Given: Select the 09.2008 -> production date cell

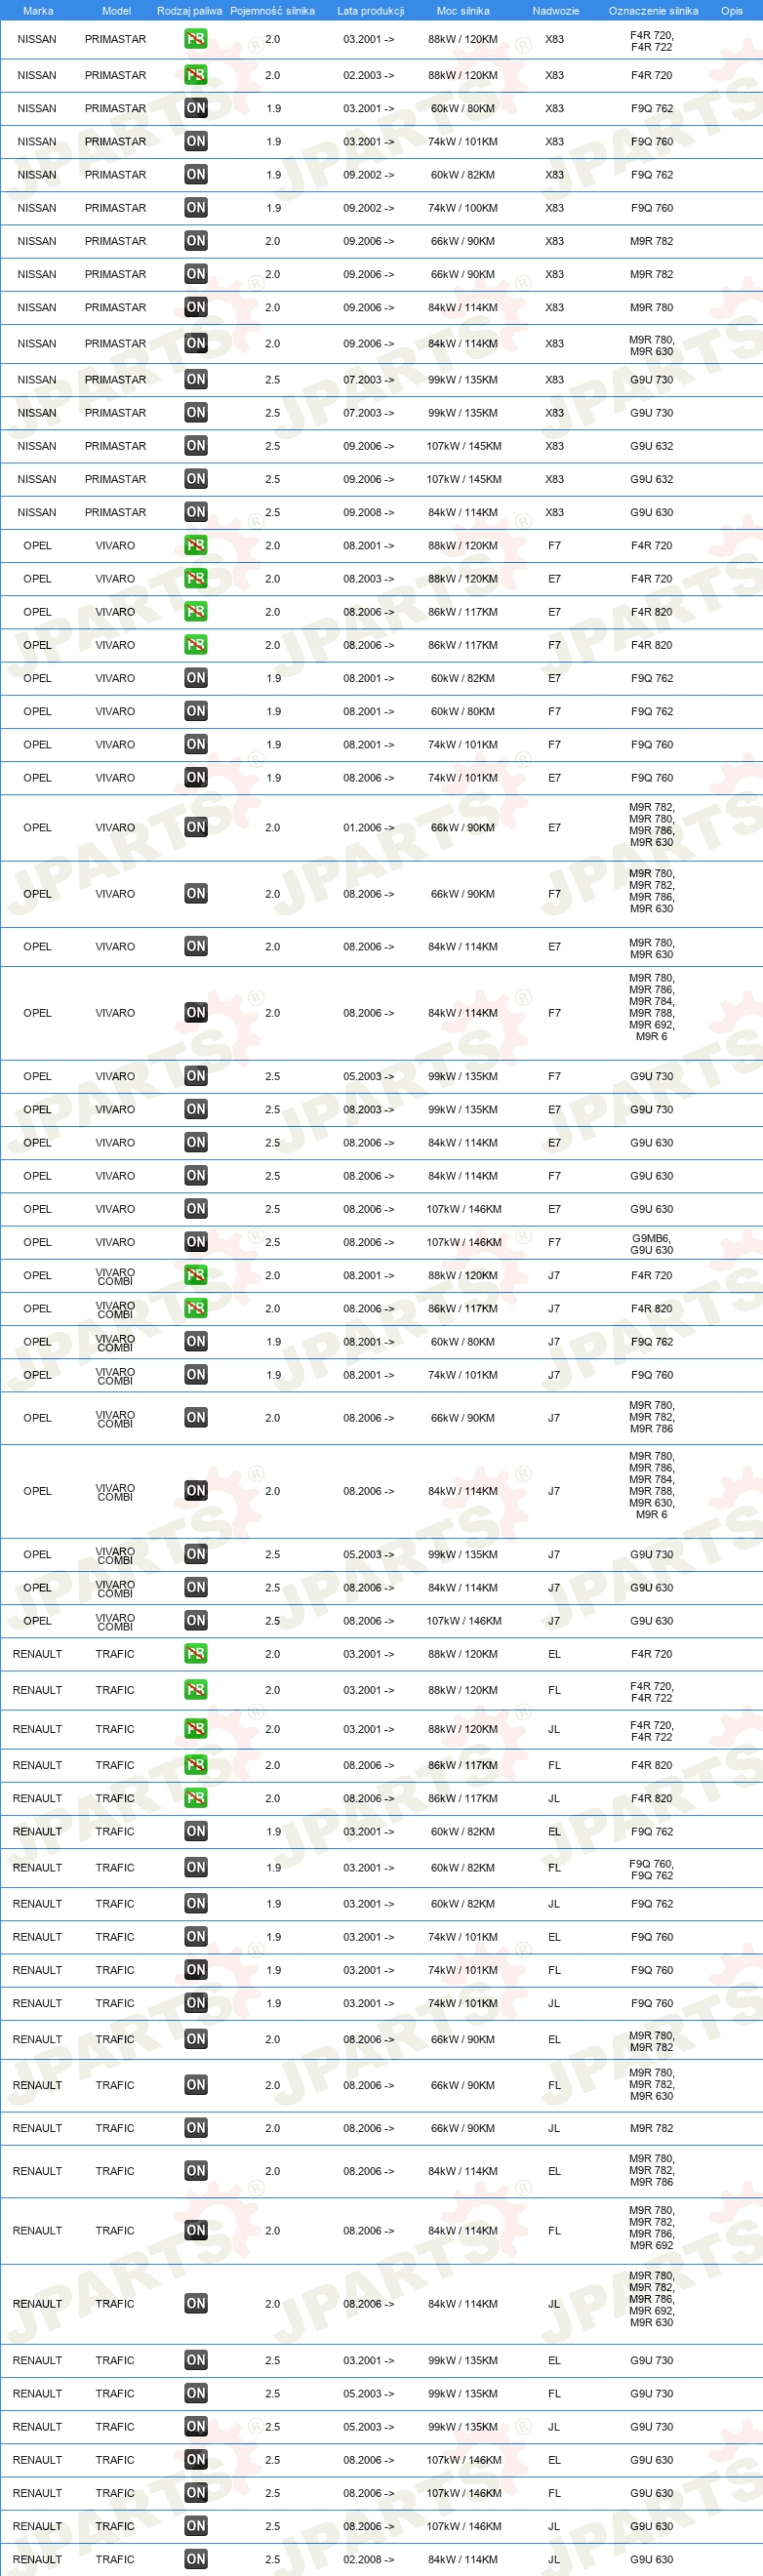Looking at the screenshot, I should click(x=369, y=512).
